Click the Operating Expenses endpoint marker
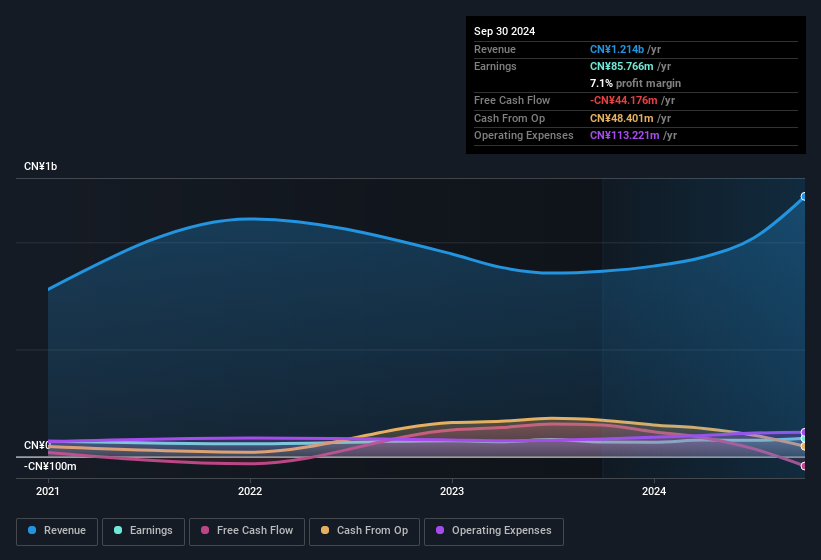The width and height of the screenshot is (821, 560). (x=804, y=432)
